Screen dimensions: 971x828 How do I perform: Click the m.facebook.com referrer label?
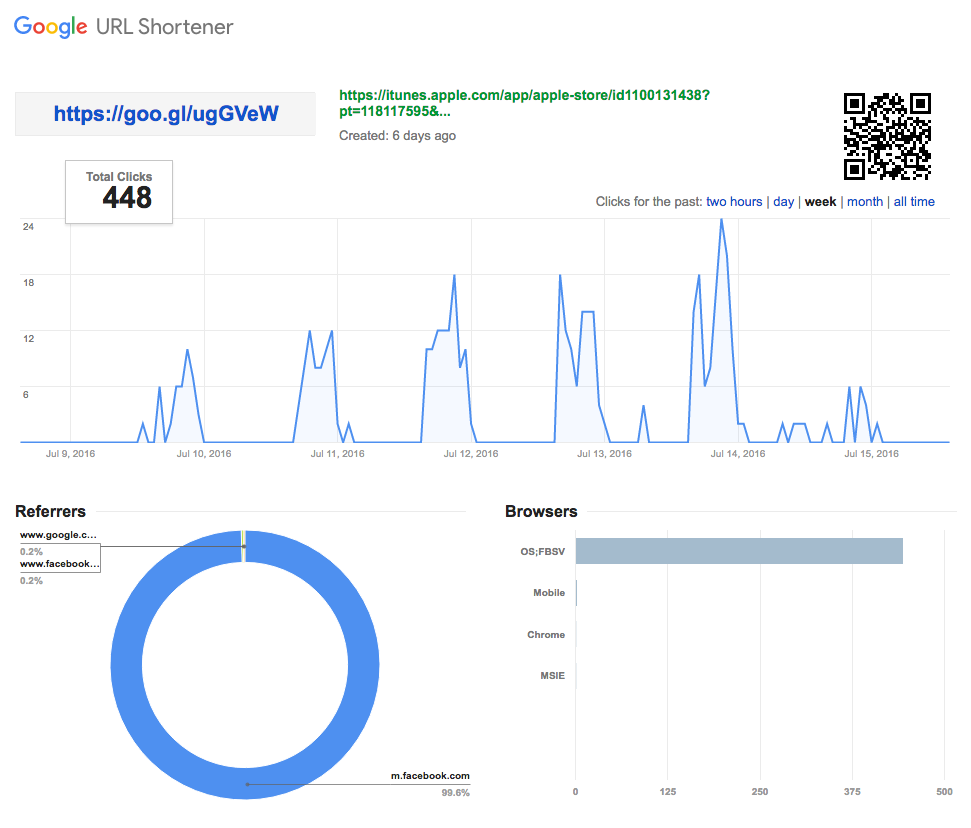(430, 775)
